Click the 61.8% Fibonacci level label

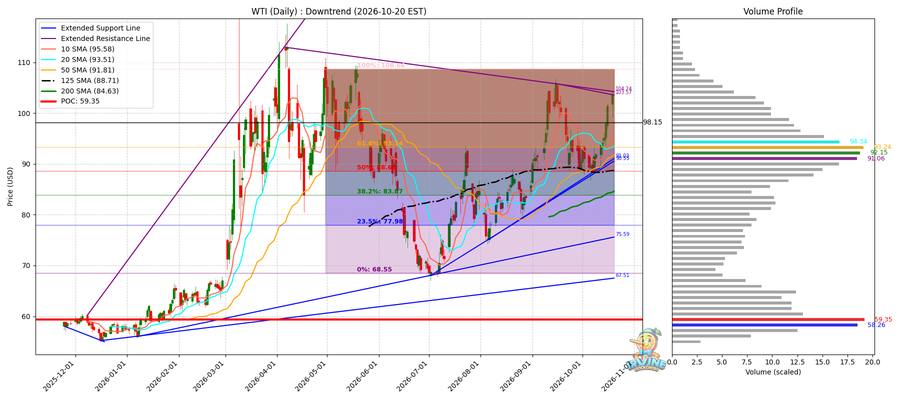(379, 143)
